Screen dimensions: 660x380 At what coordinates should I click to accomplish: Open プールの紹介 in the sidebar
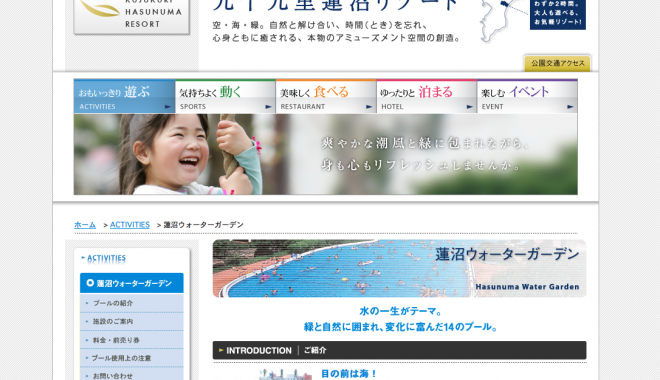pos(132,303)
